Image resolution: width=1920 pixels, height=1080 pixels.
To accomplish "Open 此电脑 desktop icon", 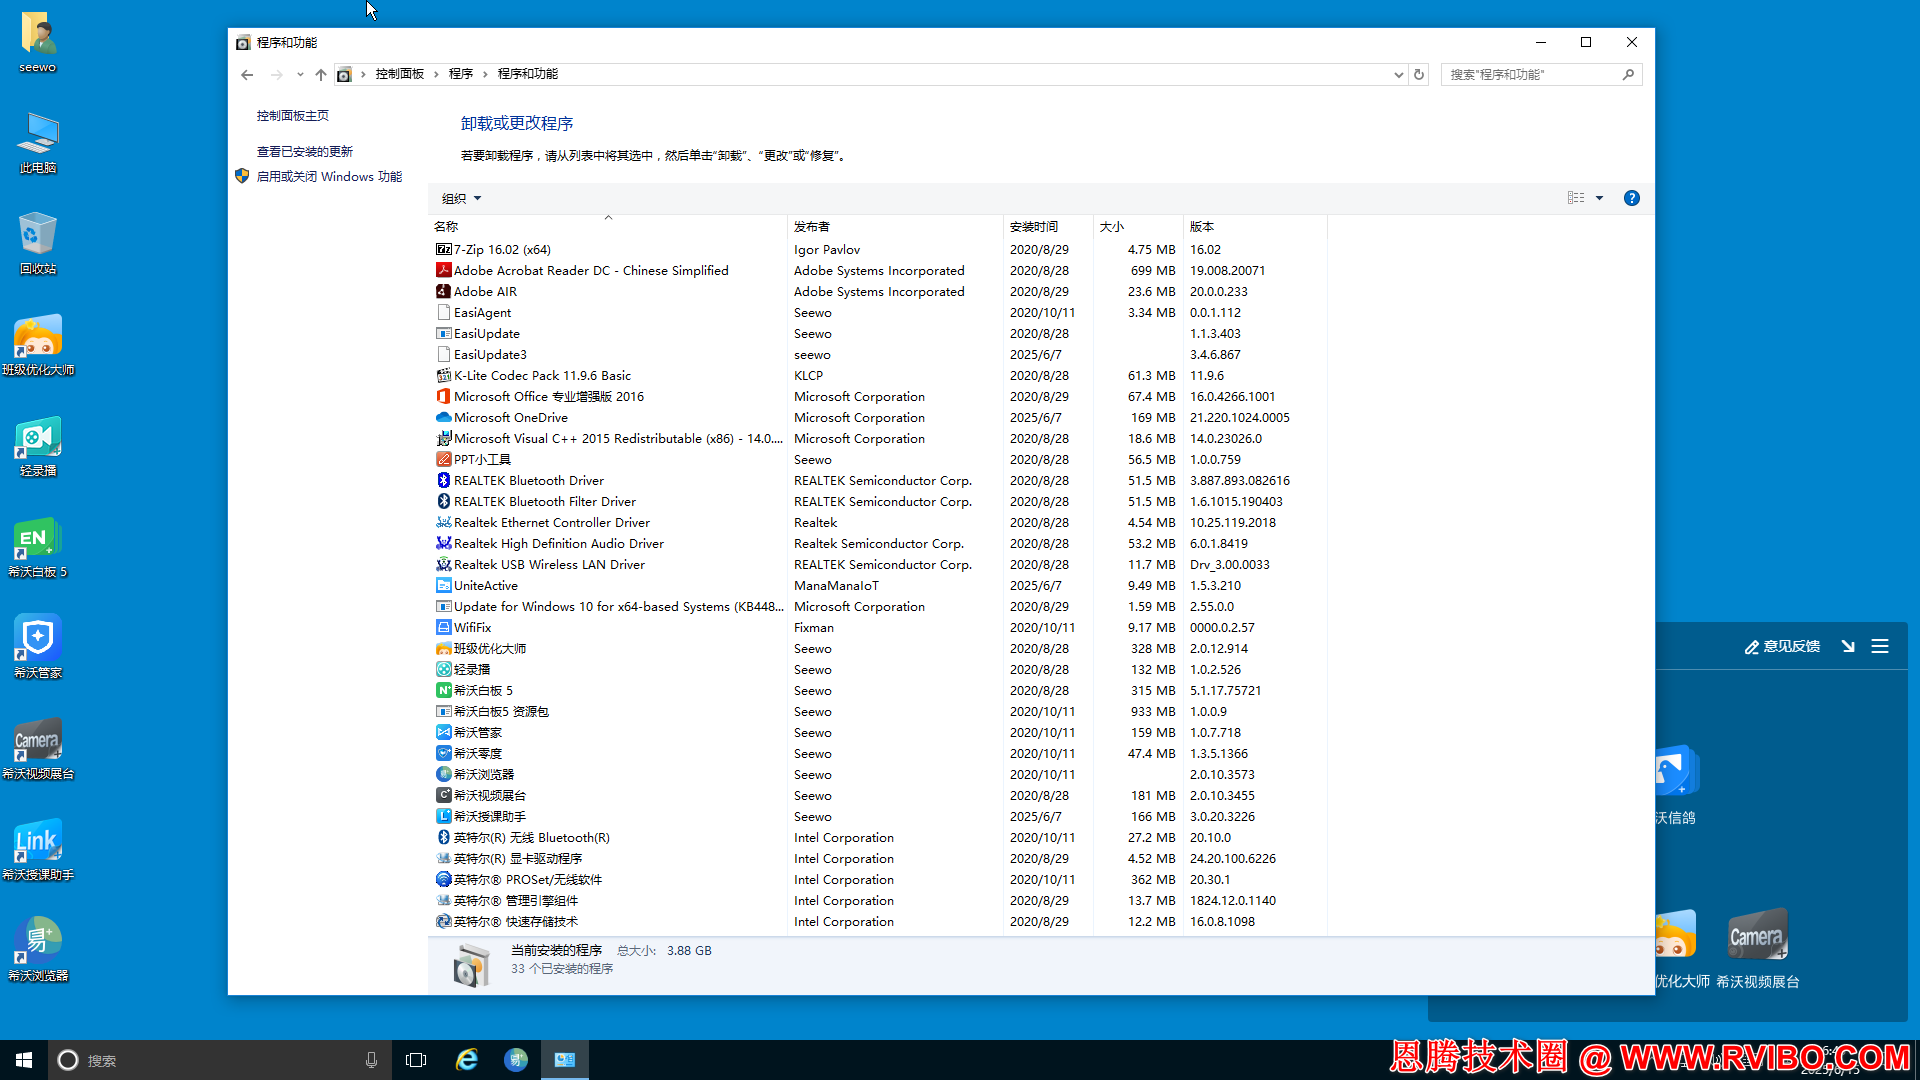I will coord(38,143).
